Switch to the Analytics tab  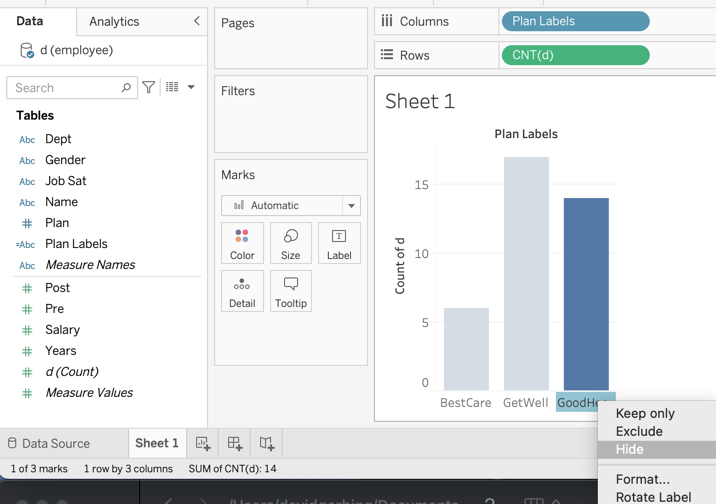pyautogui.click(x=114, y=21)
